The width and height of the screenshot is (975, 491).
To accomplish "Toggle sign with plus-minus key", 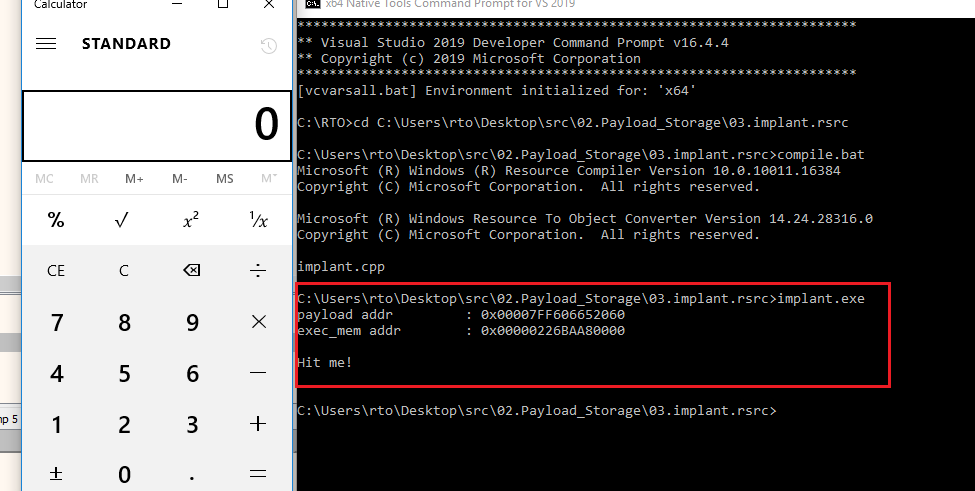I will tap(56, 473).
